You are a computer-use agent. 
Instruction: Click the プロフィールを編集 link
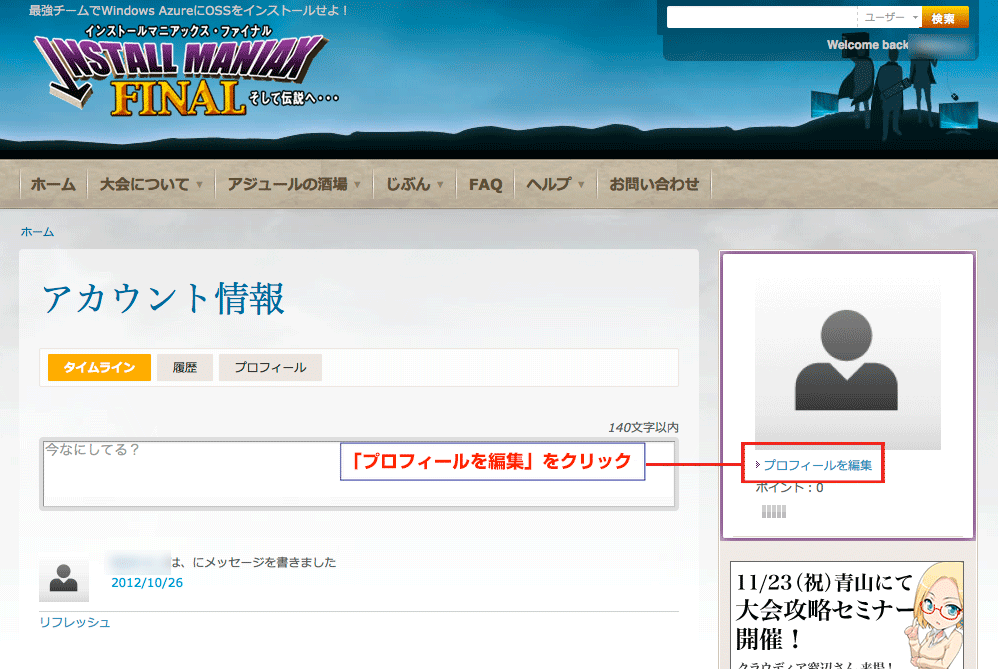coord(818,465)
